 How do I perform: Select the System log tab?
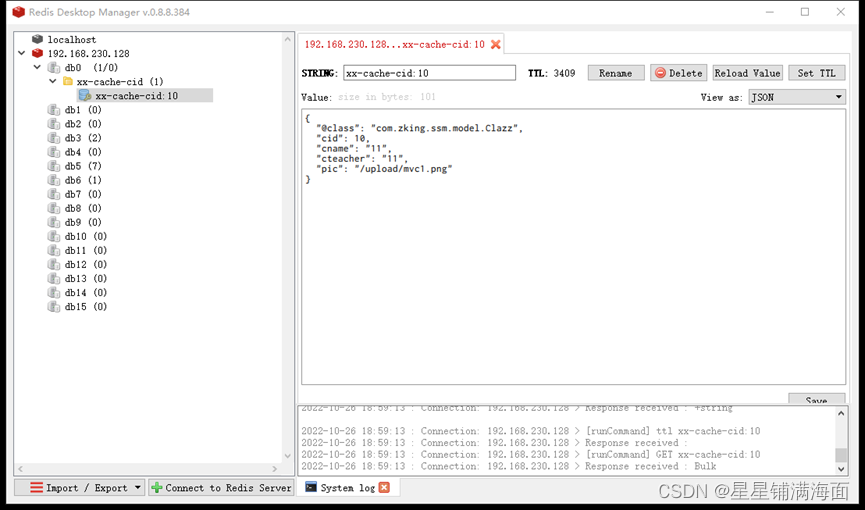point(348,488)
